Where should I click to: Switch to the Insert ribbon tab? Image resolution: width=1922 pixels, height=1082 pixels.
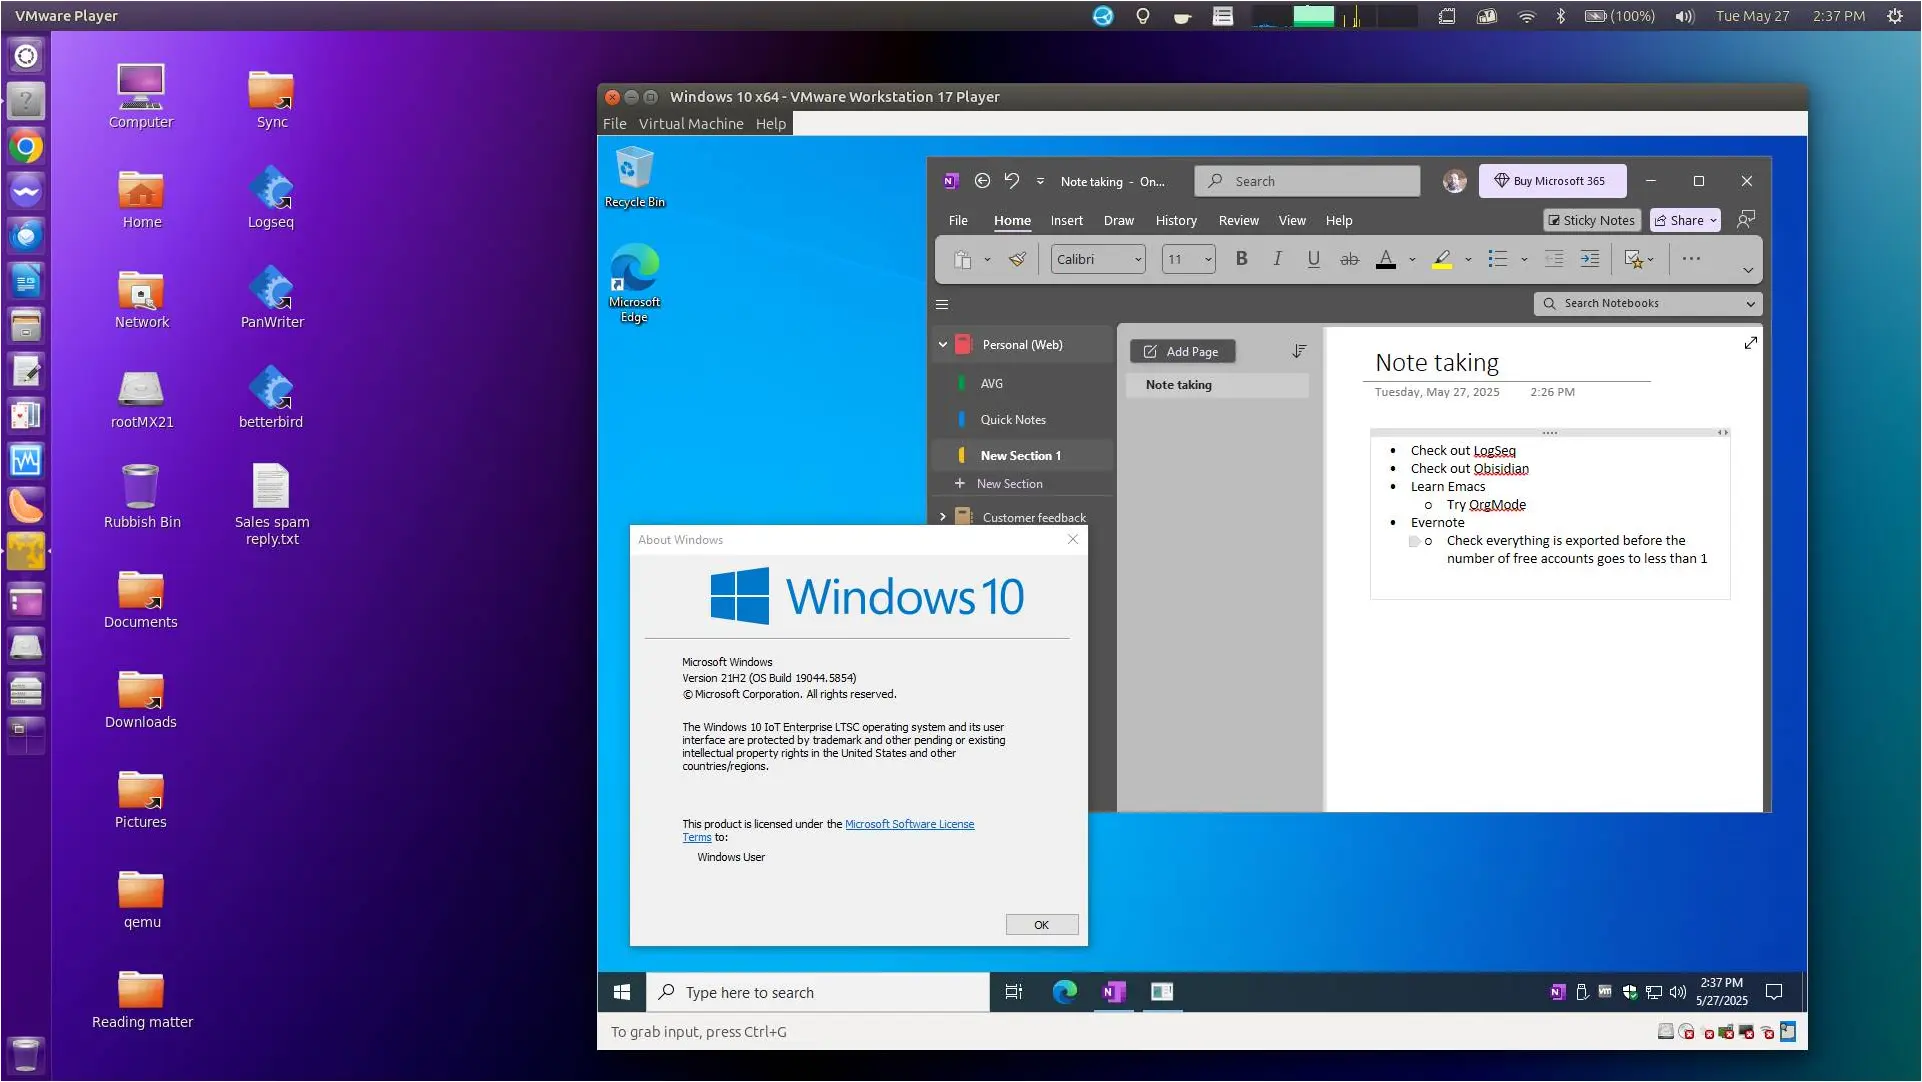[x=1066, y=221]
